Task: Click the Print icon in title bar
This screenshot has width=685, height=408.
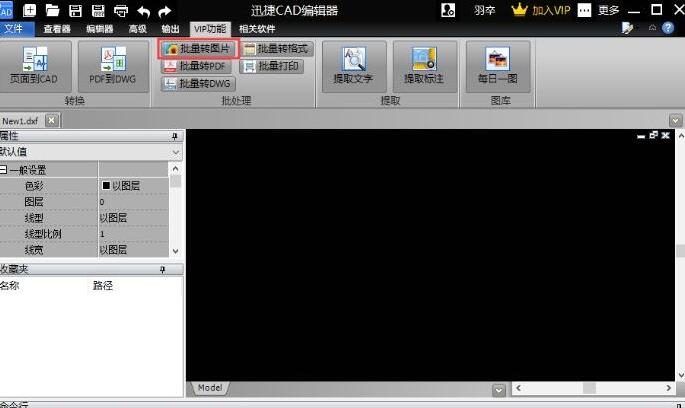Action: click(x=121, y=10)
